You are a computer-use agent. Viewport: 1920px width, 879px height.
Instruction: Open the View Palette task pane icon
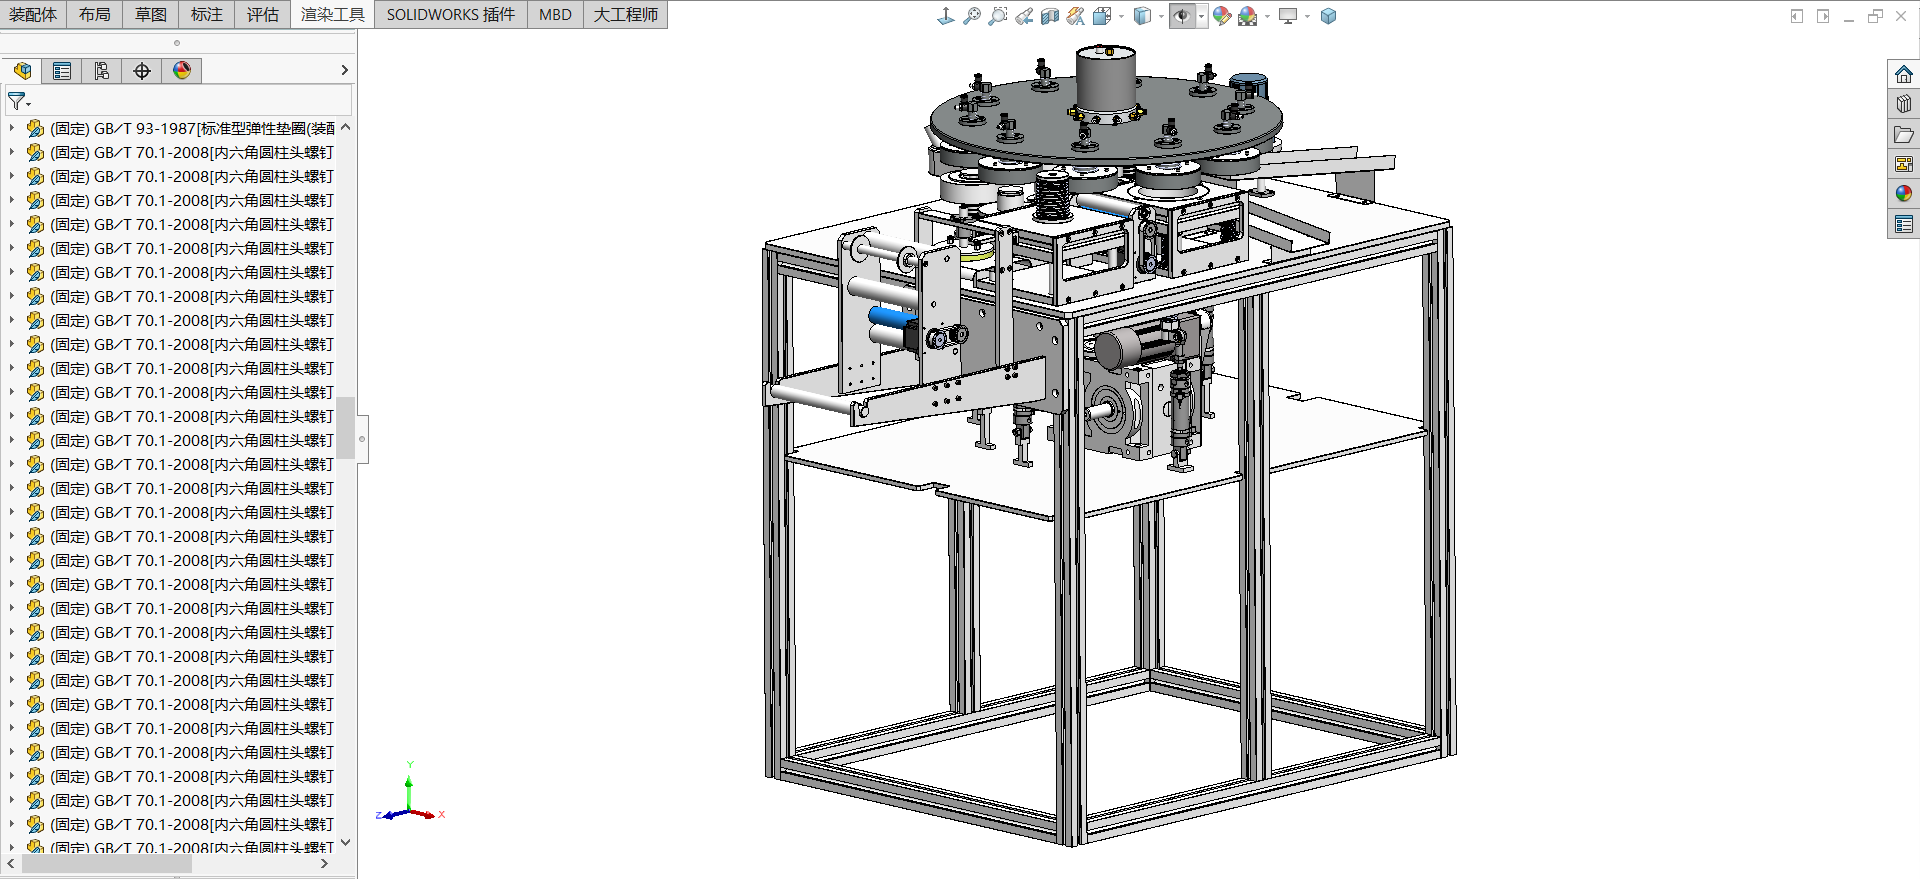tap(1903, 164)
